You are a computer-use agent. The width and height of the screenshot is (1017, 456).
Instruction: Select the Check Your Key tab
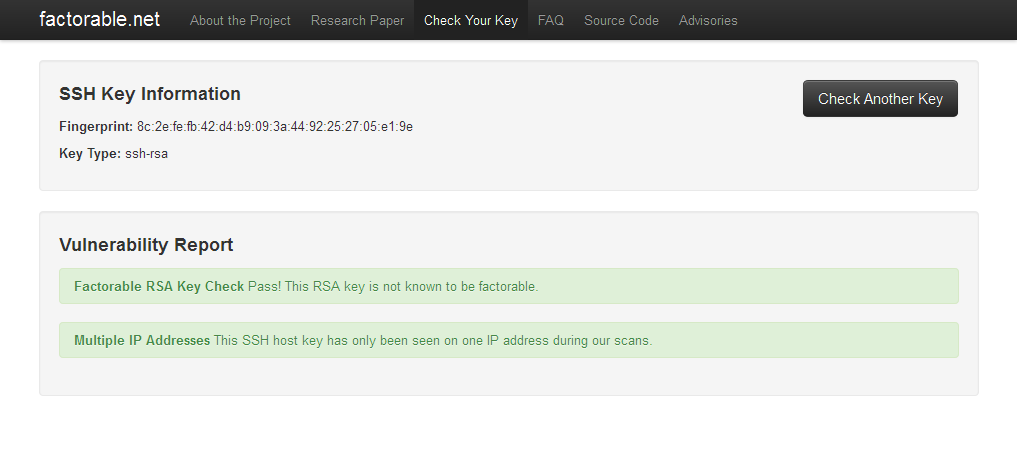pos(471,20)
